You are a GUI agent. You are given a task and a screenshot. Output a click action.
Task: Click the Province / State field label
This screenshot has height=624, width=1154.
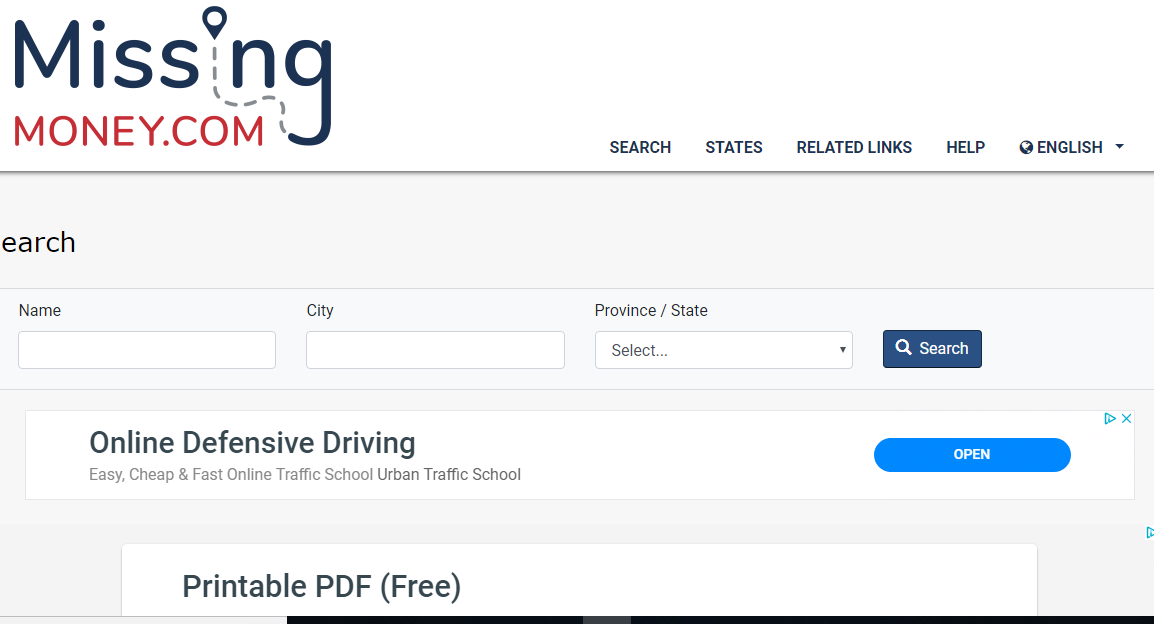[x=650, y=311]
